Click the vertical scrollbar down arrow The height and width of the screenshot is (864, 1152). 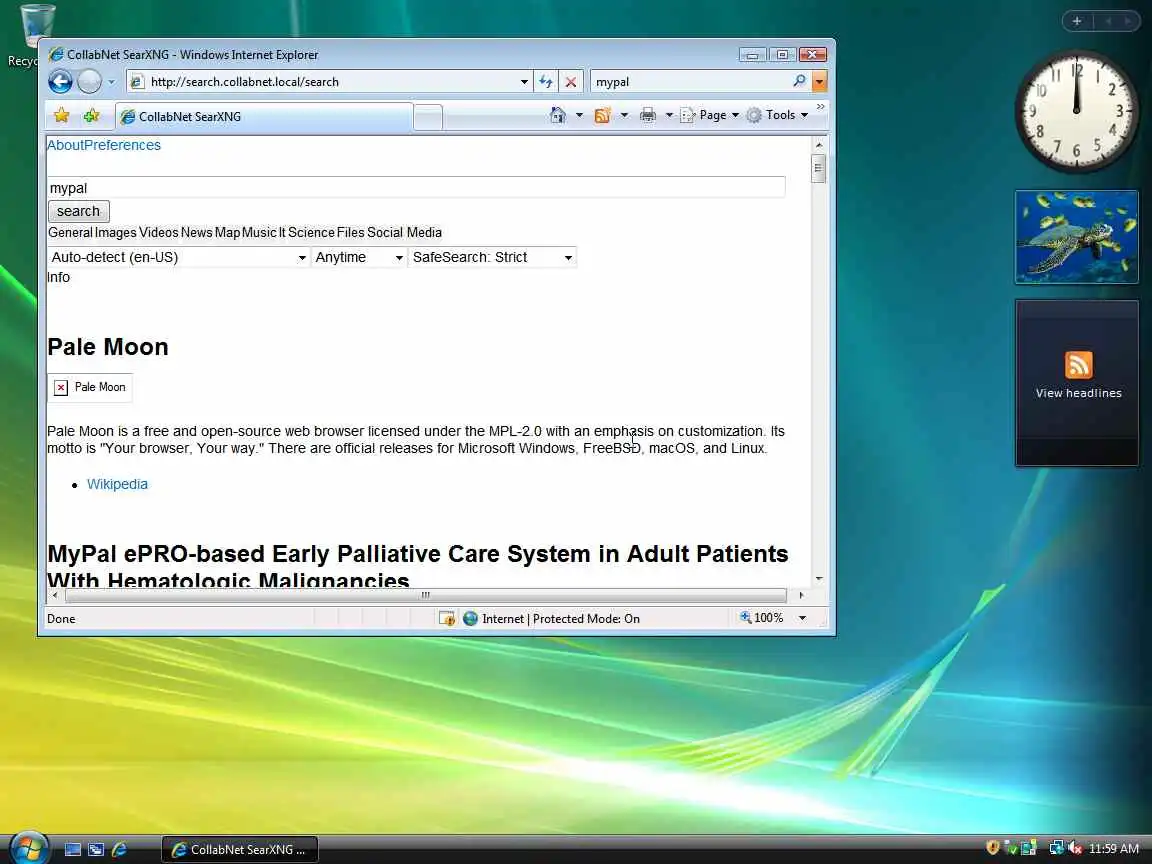(818, 580)
